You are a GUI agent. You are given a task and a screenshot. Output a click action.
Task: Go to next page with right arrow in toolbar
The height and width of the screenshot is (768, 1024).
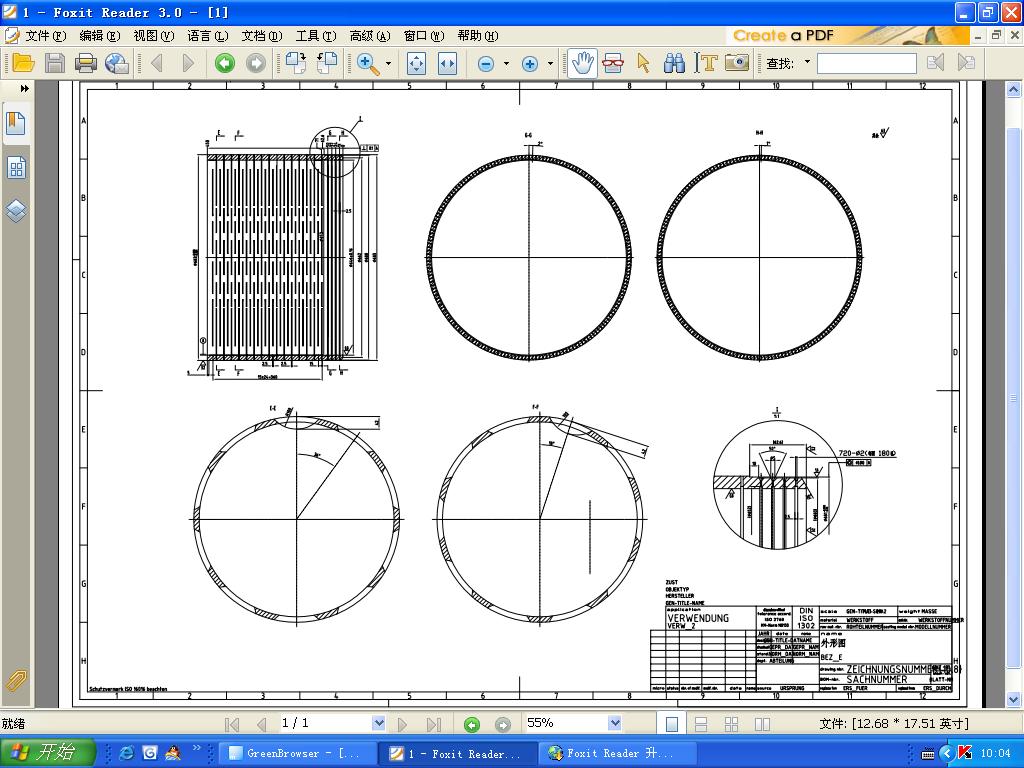188,63
